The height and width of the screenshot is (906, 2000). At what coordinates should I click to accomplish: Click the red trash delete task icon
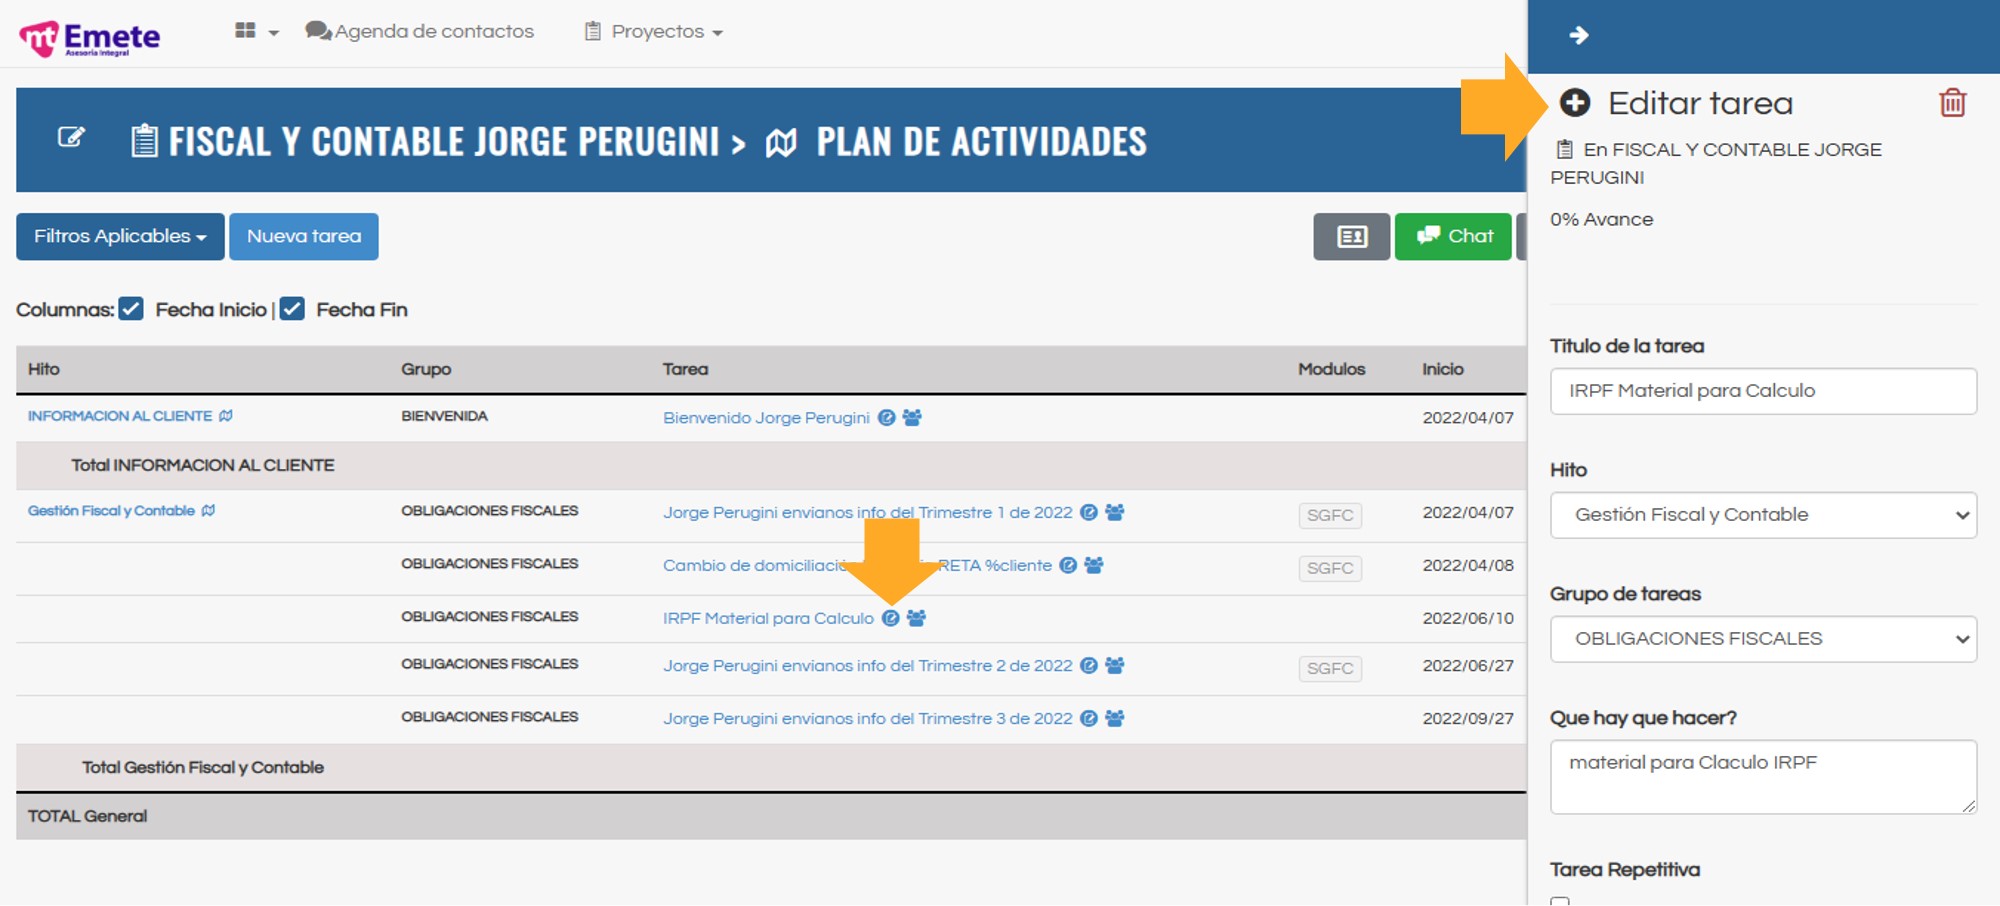pyautogui.click(x=1952, y=103)
